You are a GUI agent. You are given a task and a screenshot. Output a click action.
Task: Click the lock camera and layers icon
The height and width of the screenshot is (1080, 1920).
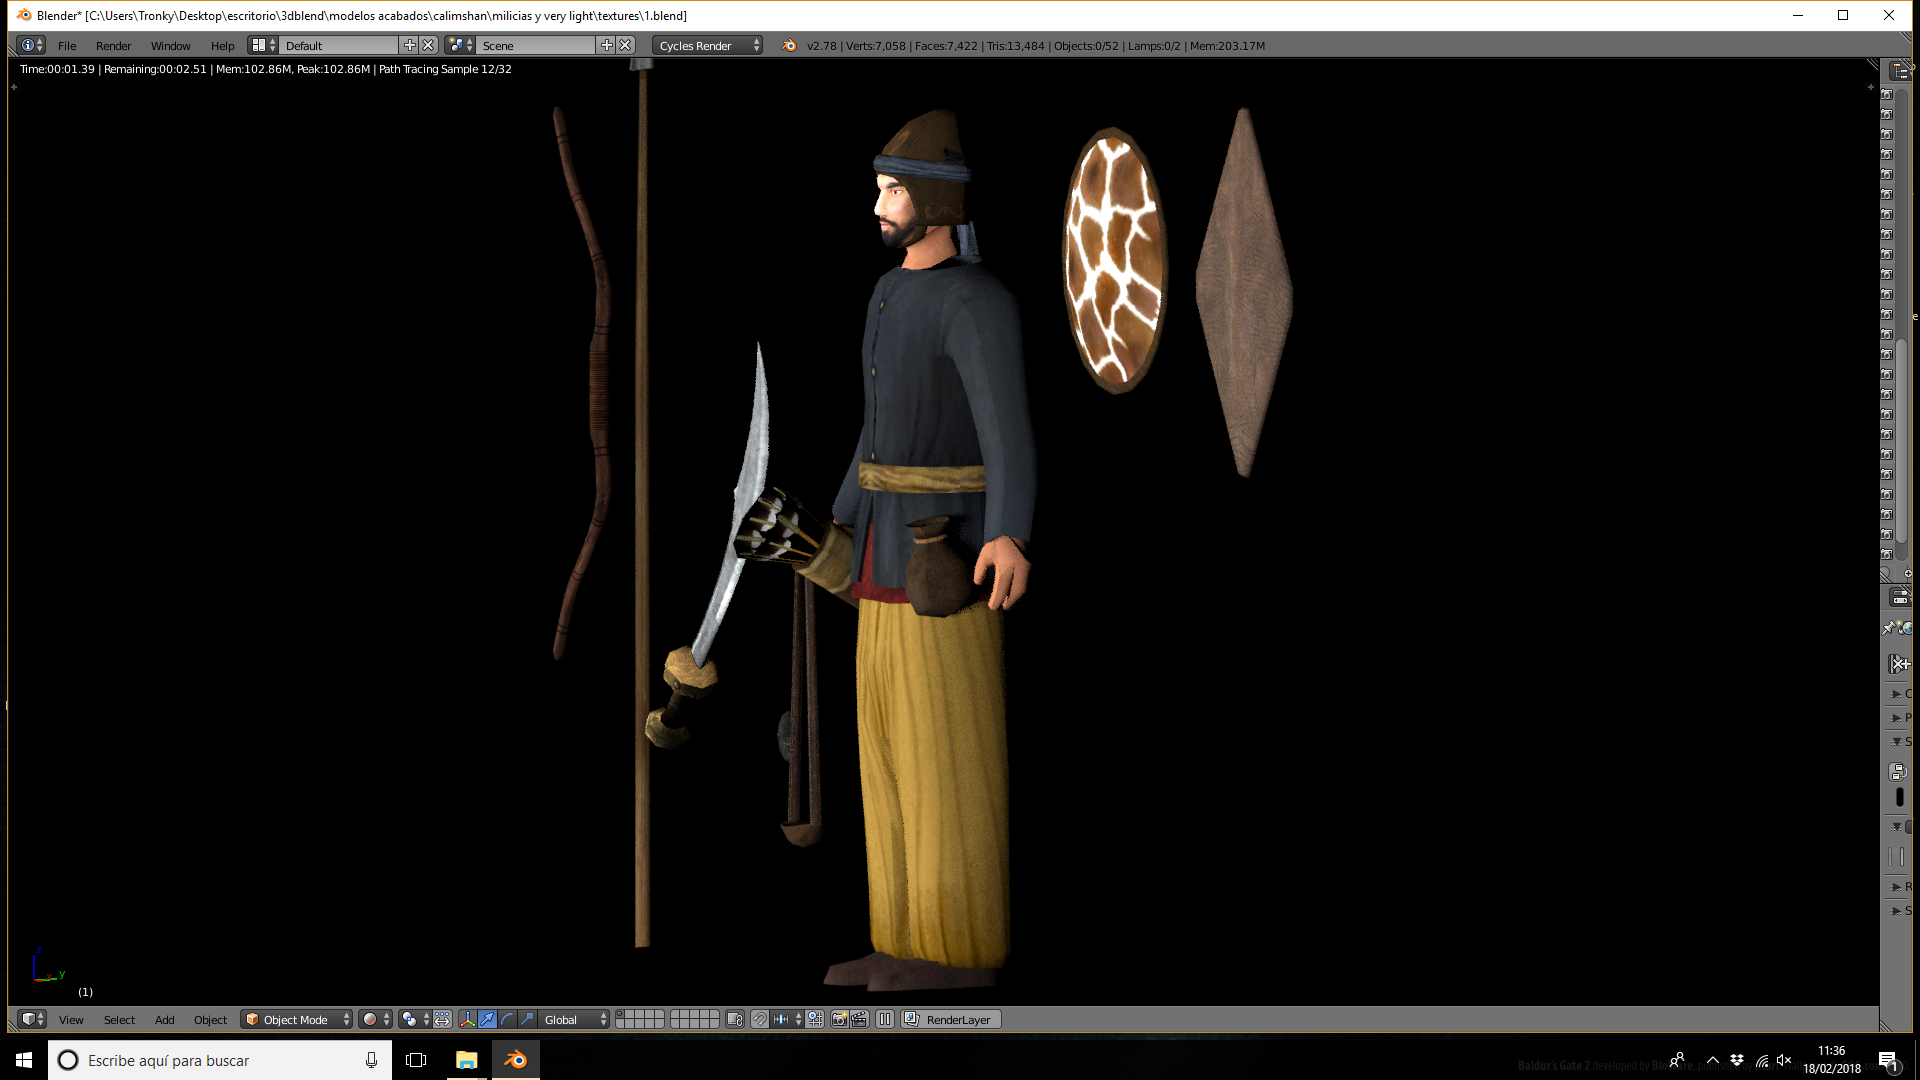click(x=735, y=1019)
